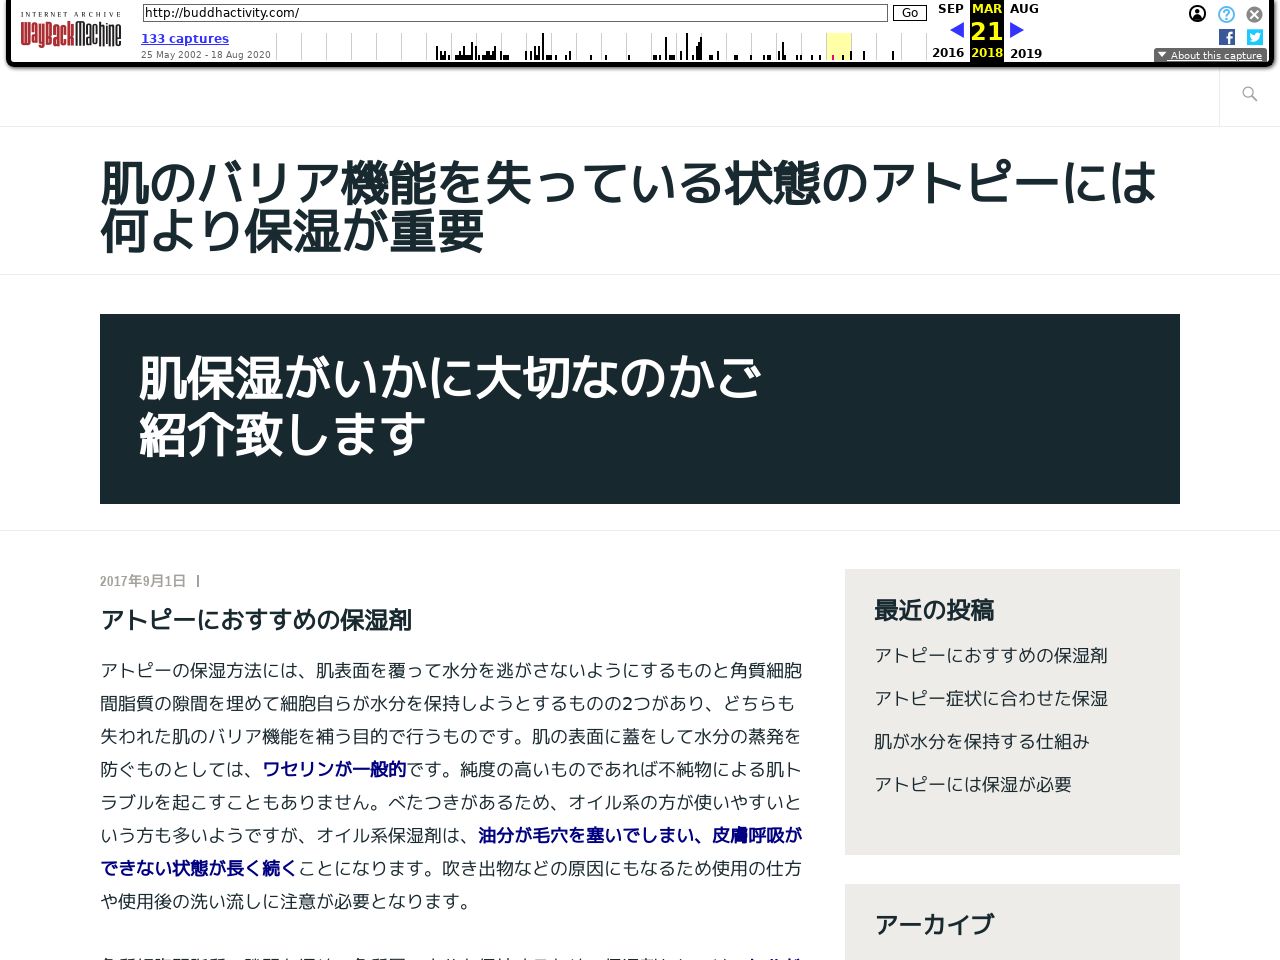Open recent post アトピー症状に合わせた保湿
Image resolution: width=1280 pixels, height=960 pixels.
pyautogui.click(x=990, y=698)
